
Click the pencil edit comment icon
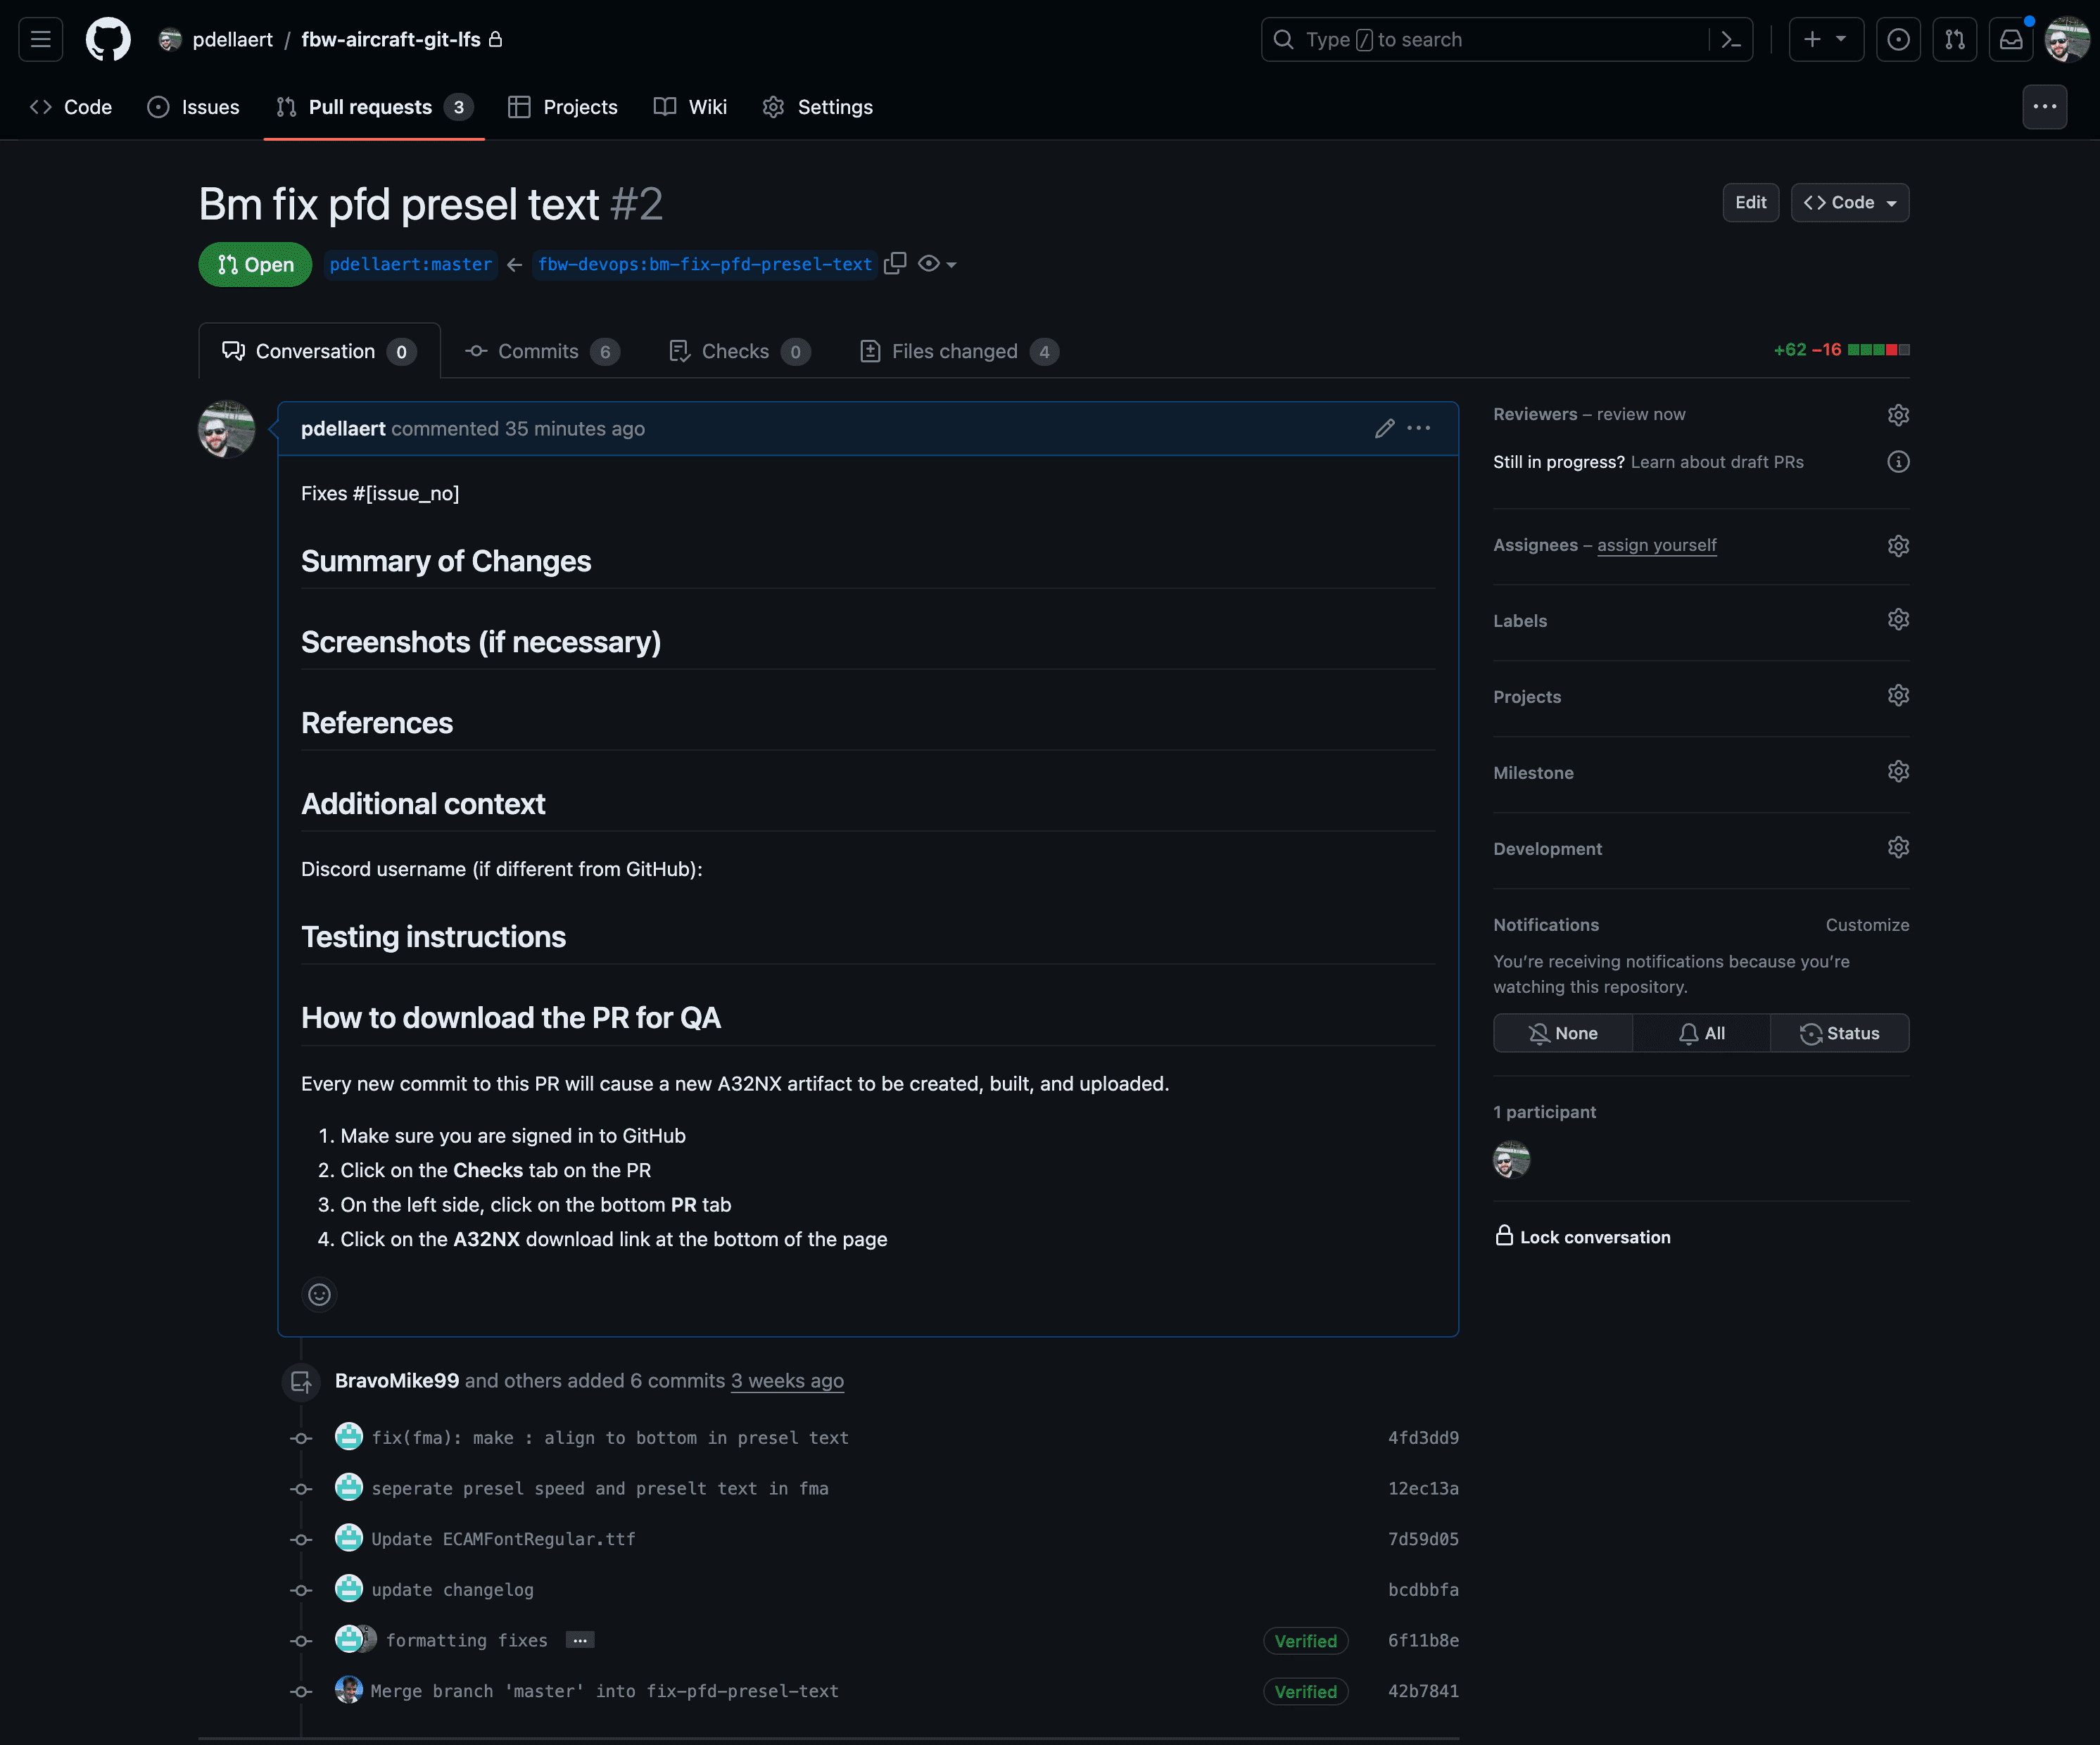click(1384, 428)
